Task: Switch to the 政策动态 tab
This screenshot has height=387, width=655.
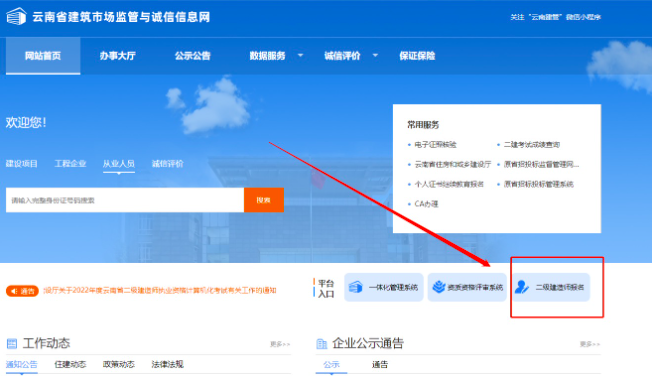Action: pyautogui.click(x=119, y=364)
